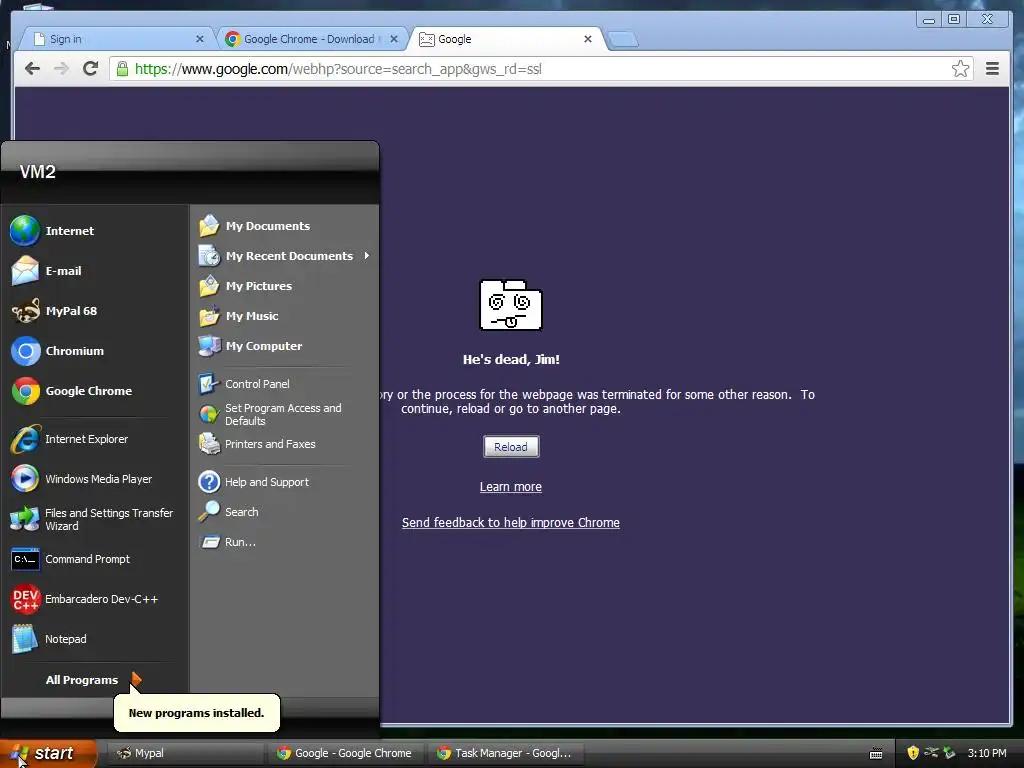The width and height of the screenshot is (1024, 768).
Task: Open Control Panel
Action: pos(285,384)
